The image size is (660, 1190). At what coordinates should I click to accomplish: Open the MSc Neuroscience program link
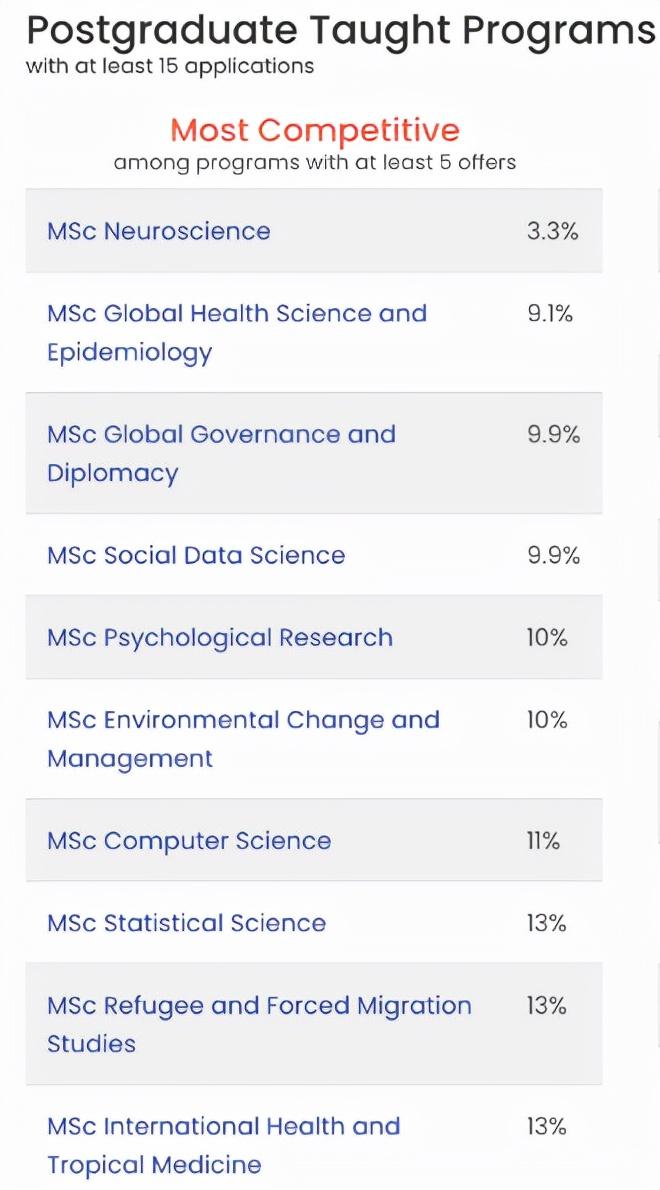[158, 231]
